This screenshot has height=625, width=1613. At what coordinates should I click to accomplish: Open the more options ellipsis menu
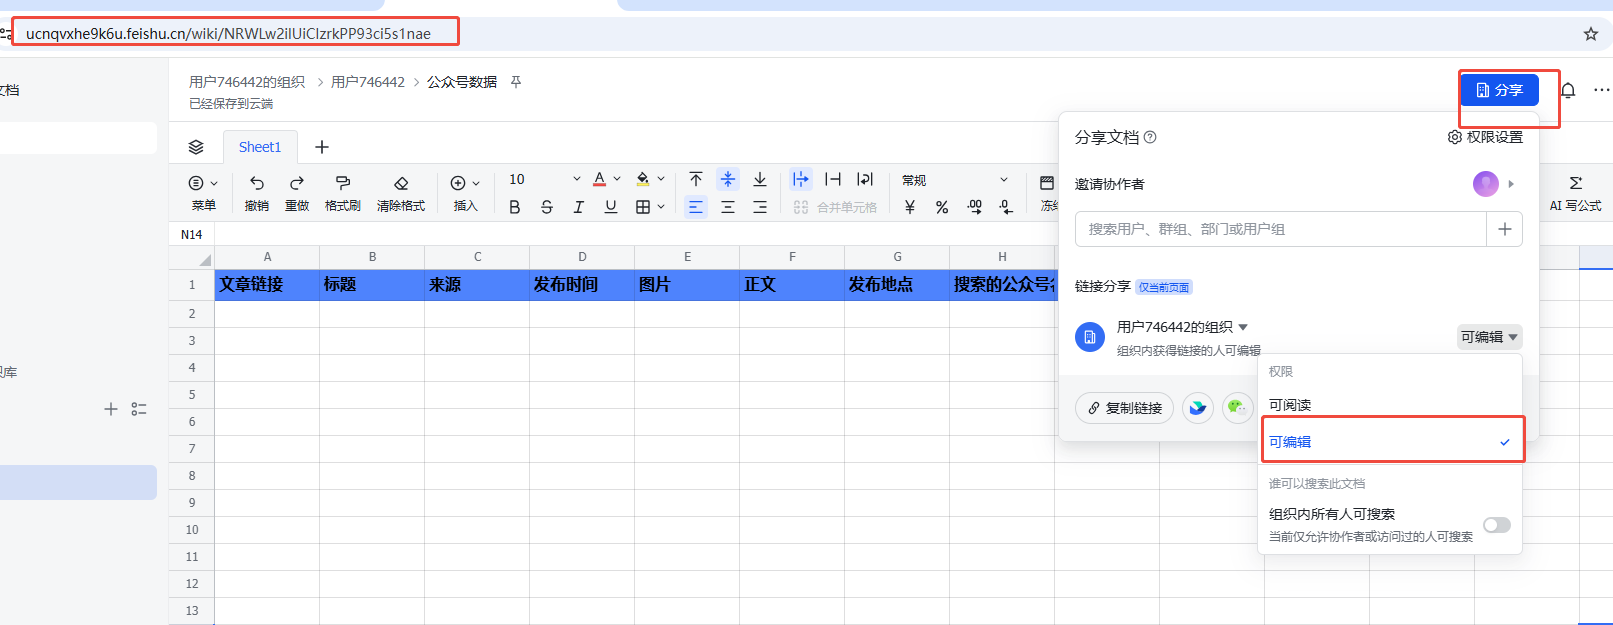click(1602, 90)
